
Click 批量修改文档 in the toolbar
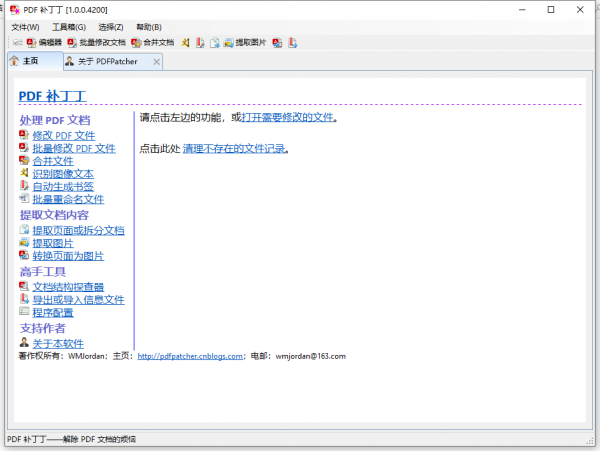(96, 42)
